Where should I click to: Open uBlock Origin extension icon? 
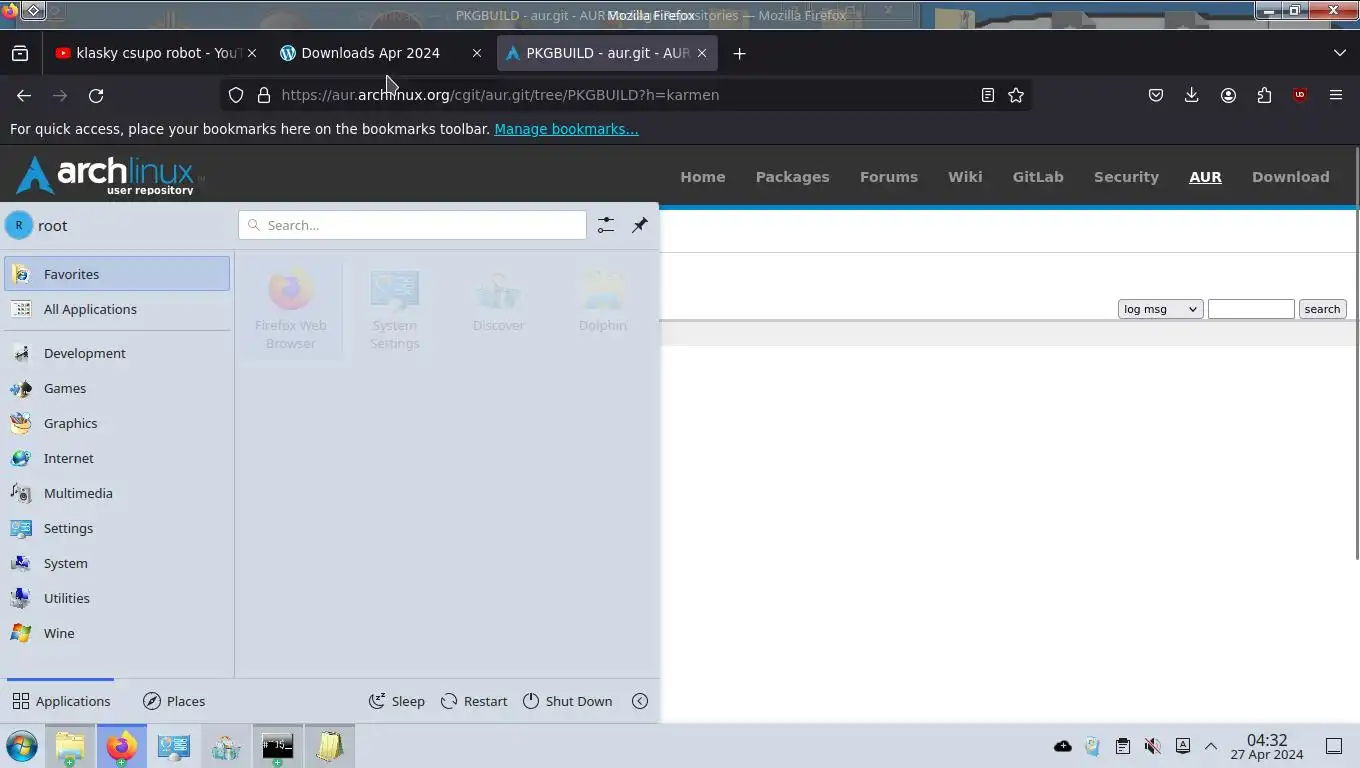(x=1300, y=95)
